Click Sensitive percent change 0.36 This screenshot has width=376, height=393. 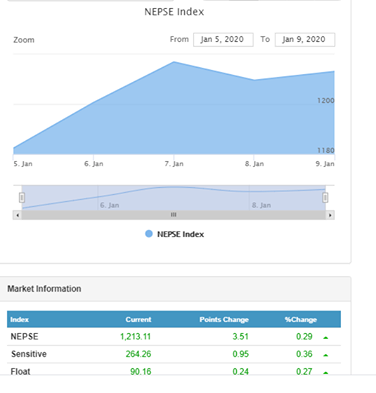(x=304, y=354)
